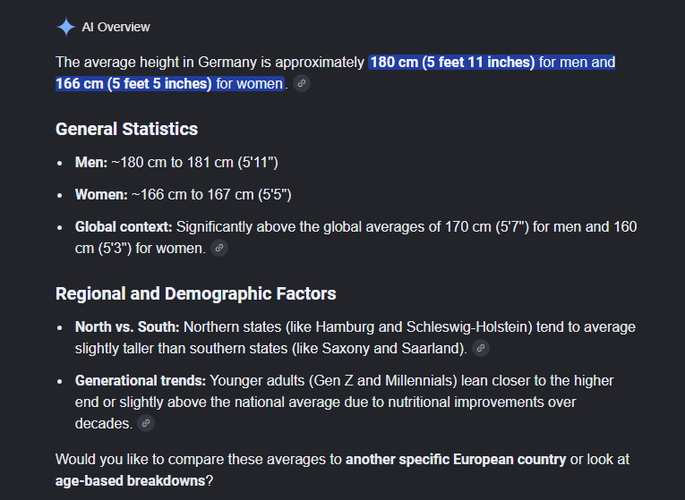Click the bold 'Generational trends:' label
Viewport: 685px width, 500px height.
click(x=141, y=380)
